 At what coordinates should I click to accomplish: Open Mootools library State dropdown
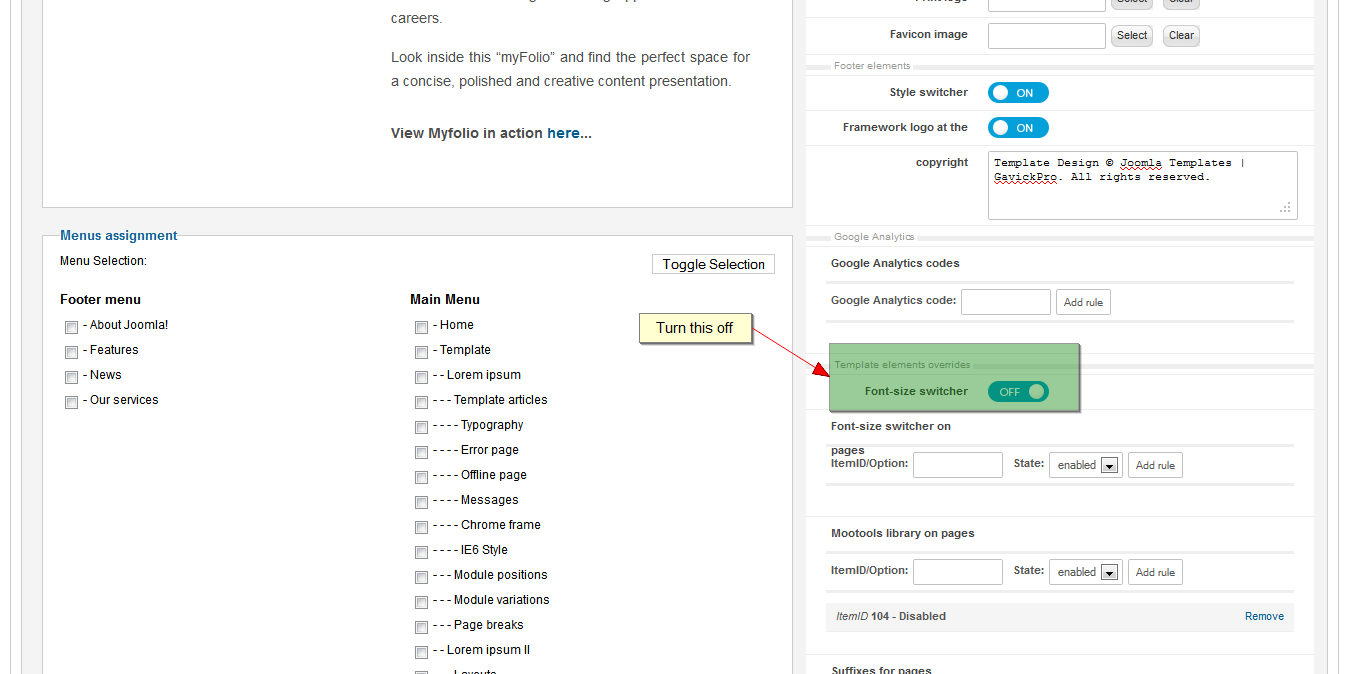[x=1085, y=572]
